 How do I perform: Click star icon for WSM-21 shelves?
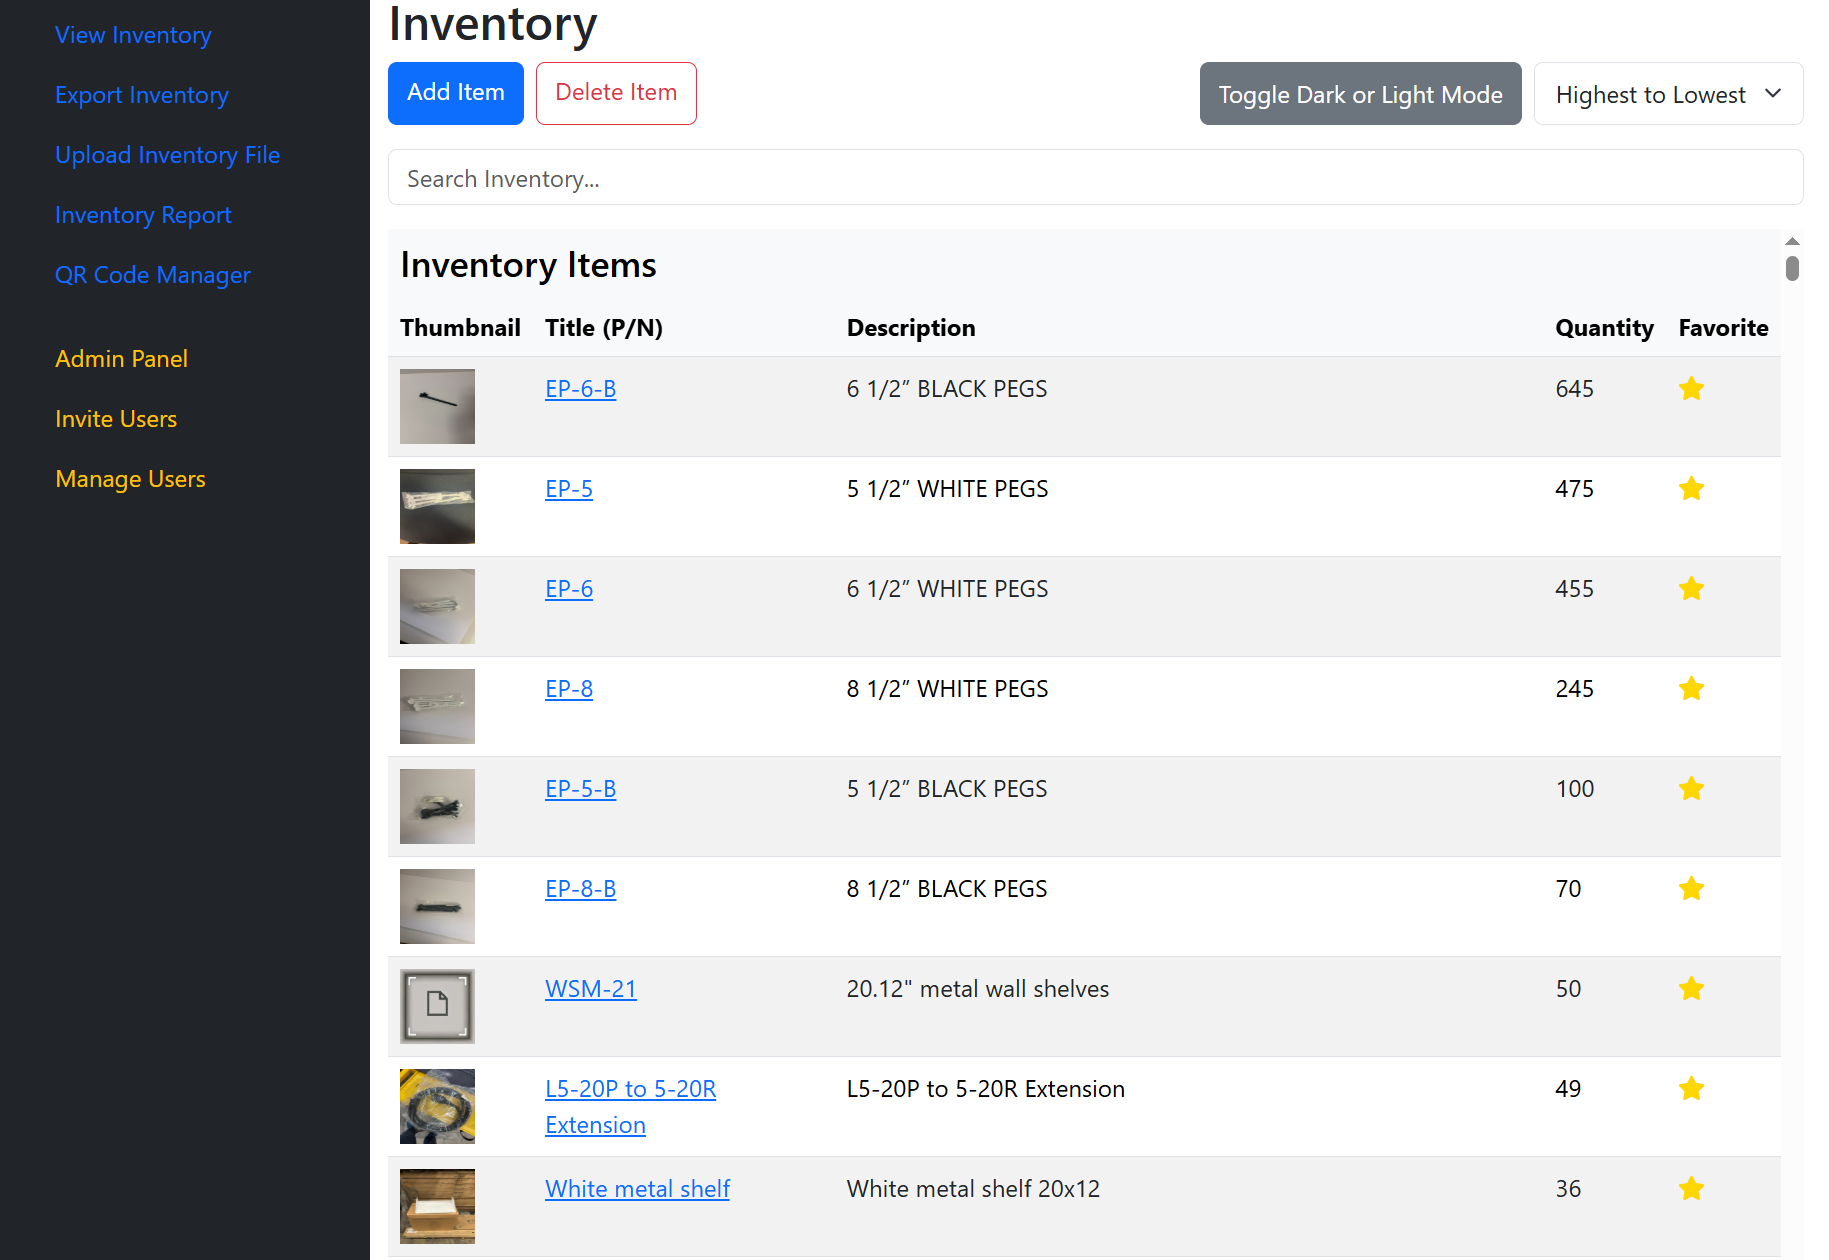[x=1691, y=989]
